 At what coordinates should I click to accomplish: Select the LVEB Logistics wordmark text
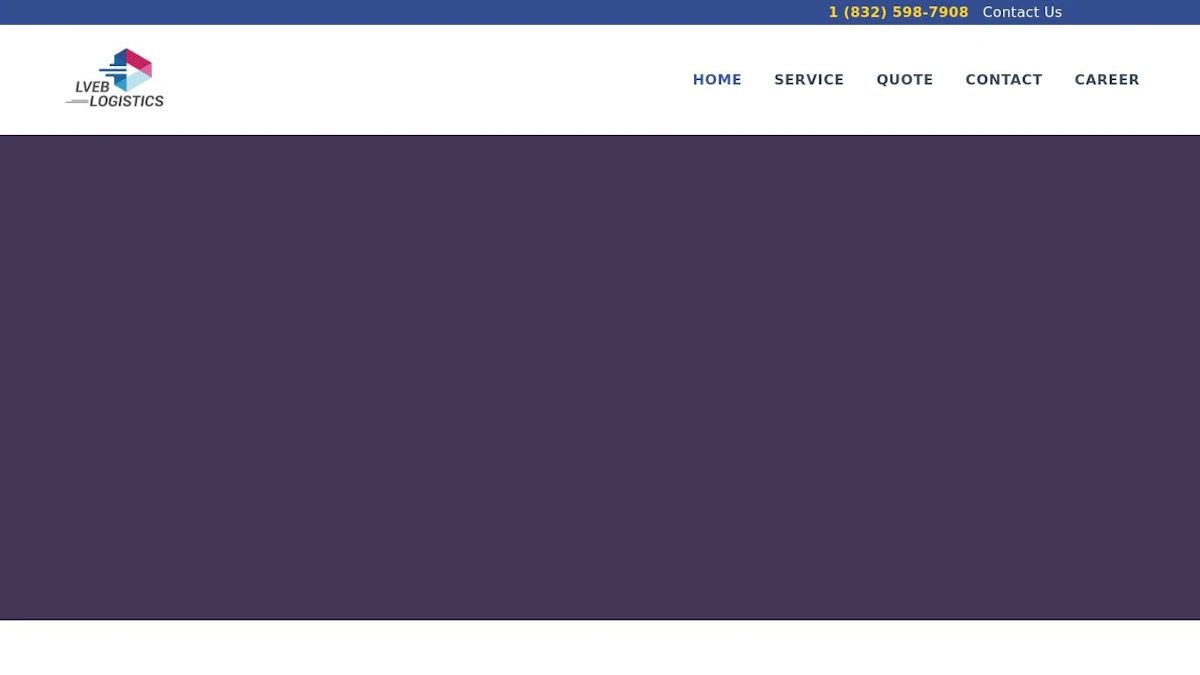click(x=119, y=94)
